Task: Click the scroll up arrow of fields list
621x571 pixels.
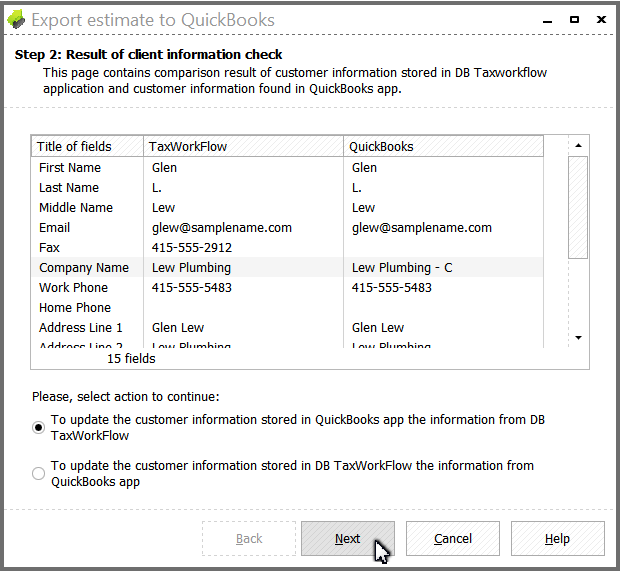Action: coord(578,145)
